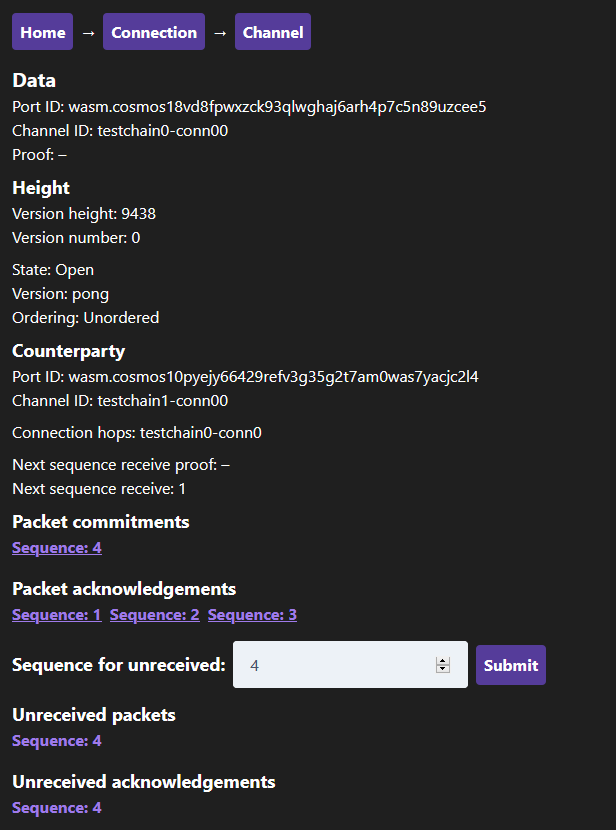The image size is (616, 830).
Task: Click the Counterparty Port ID value
Action: (x=274, y=377)
